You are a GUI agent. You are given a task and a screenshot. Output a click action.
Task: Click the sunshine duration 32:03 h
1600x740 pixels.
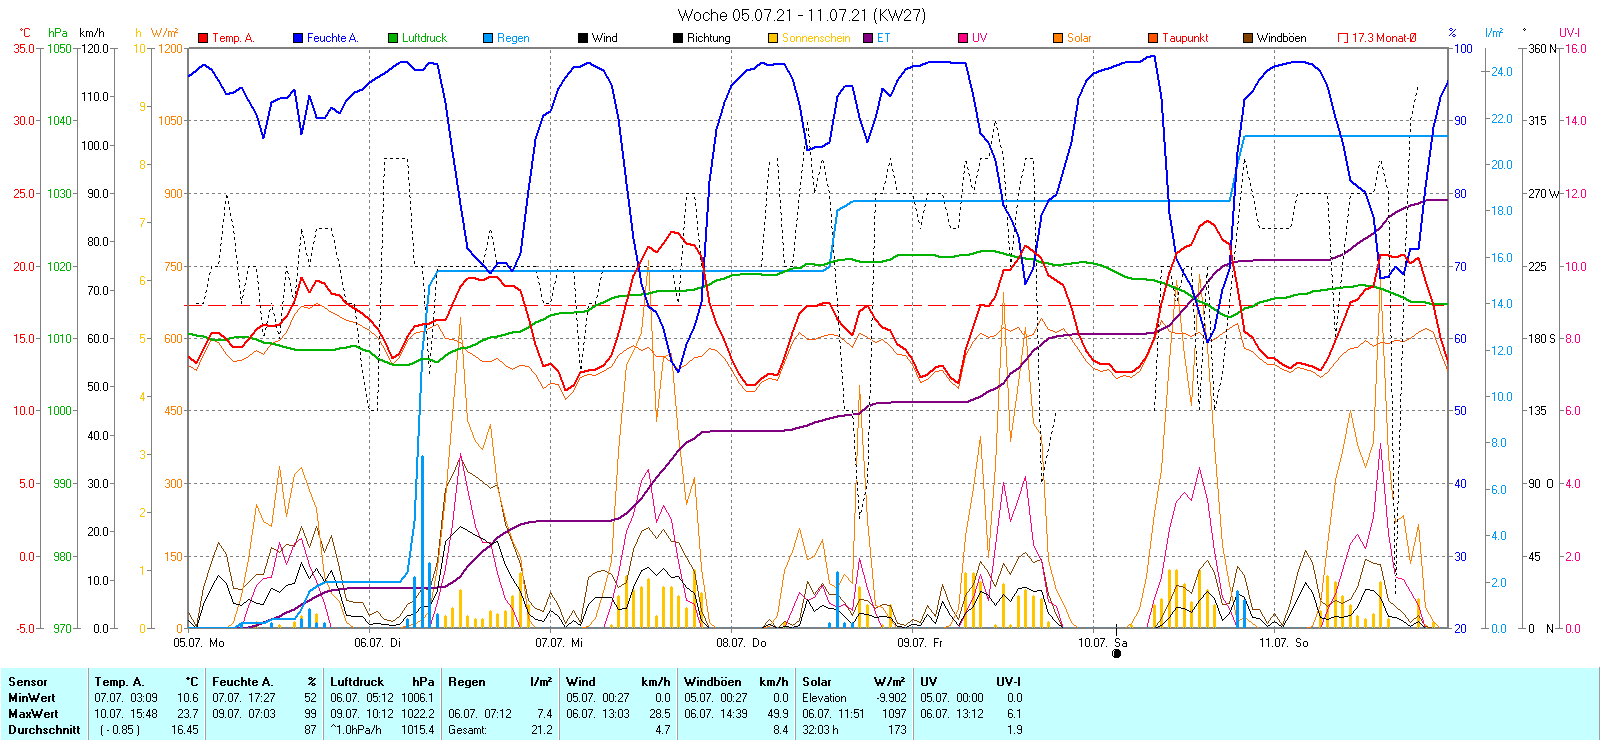point(820,730)
